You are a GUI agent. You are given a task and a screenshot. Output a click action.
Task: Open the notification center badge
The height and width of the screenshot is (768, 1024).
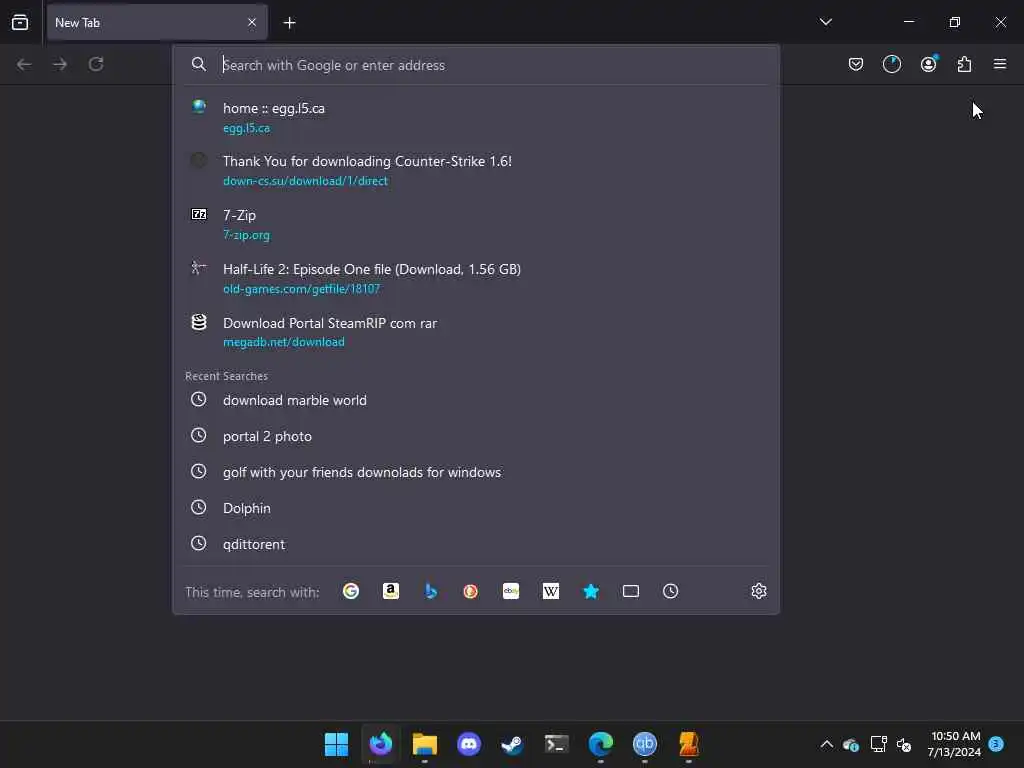pos(996,744)
